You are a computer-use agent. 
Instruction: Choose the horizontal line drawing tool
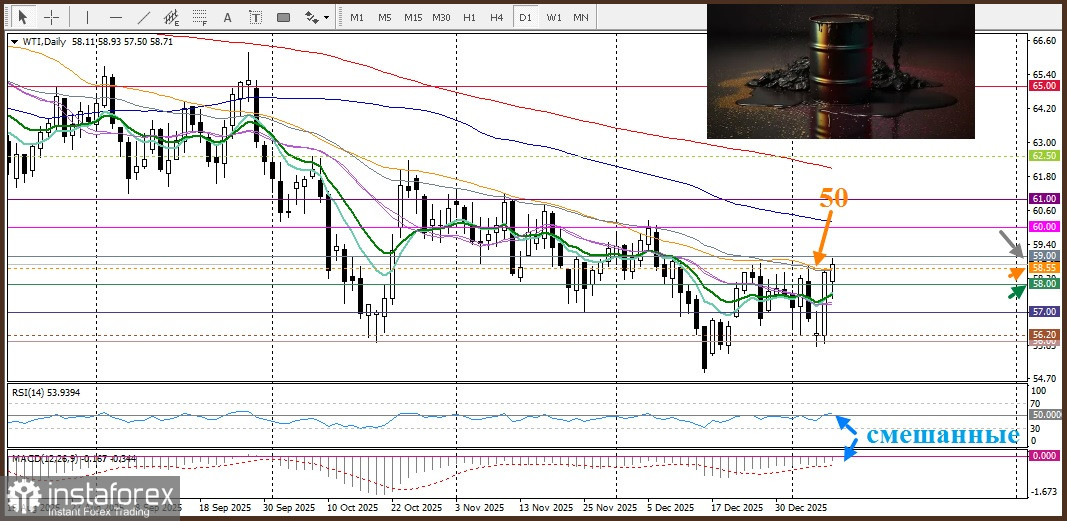[114, 16]
